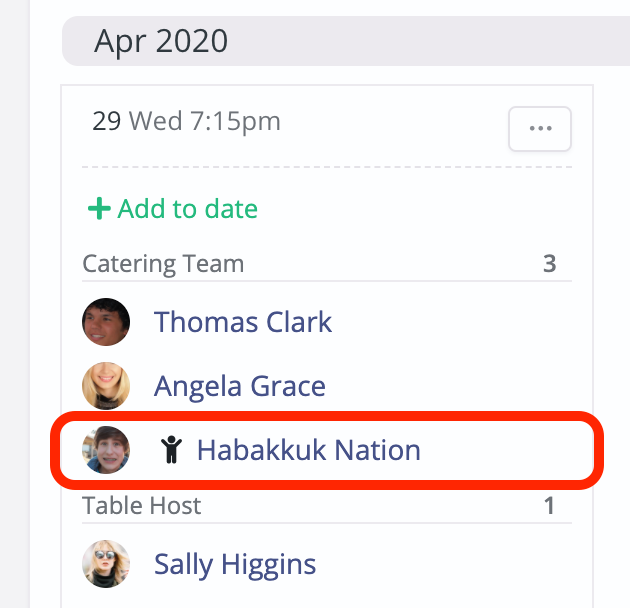This screenshot has height=608, width=630.
Task: Click the dashed divider below the date
Action: [327, 167]
